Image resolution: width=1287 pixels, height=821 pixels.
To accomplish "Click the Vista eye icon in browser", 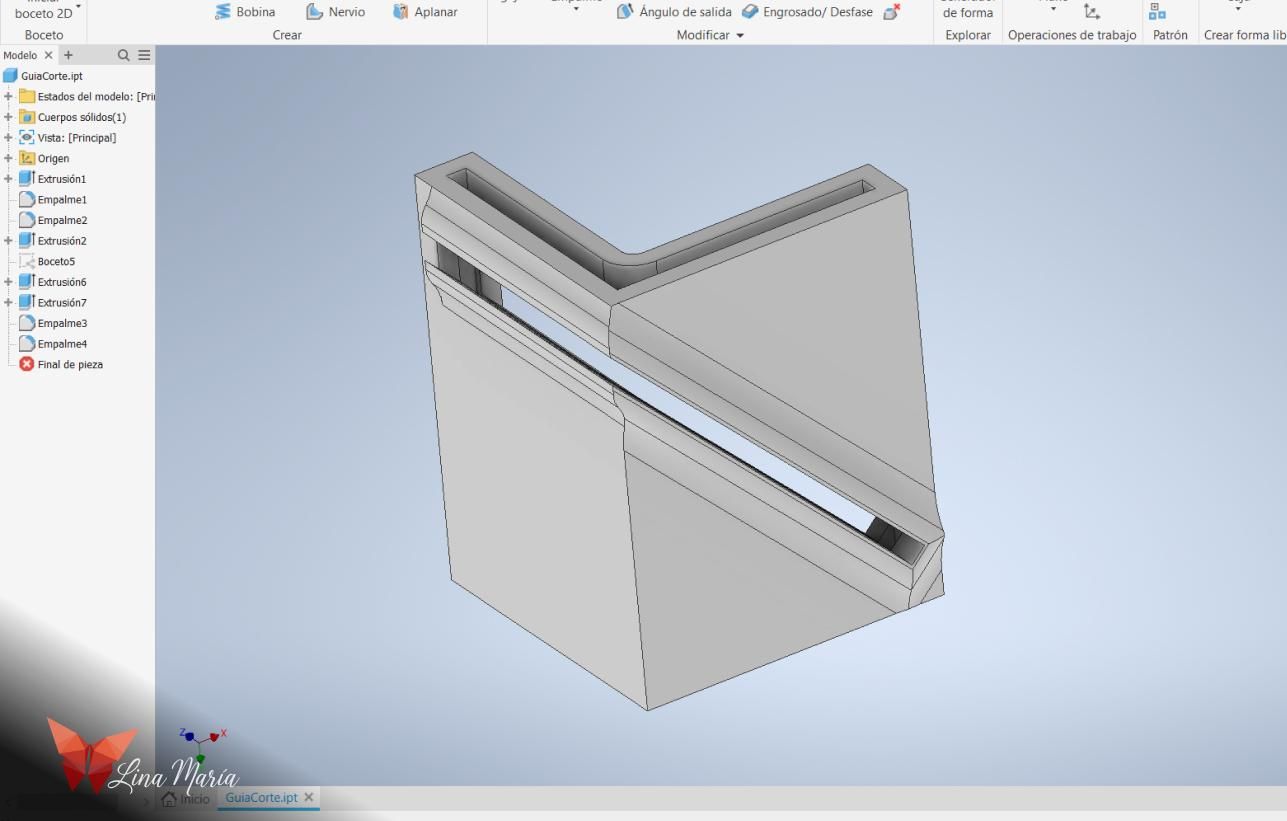I will 27,138.
